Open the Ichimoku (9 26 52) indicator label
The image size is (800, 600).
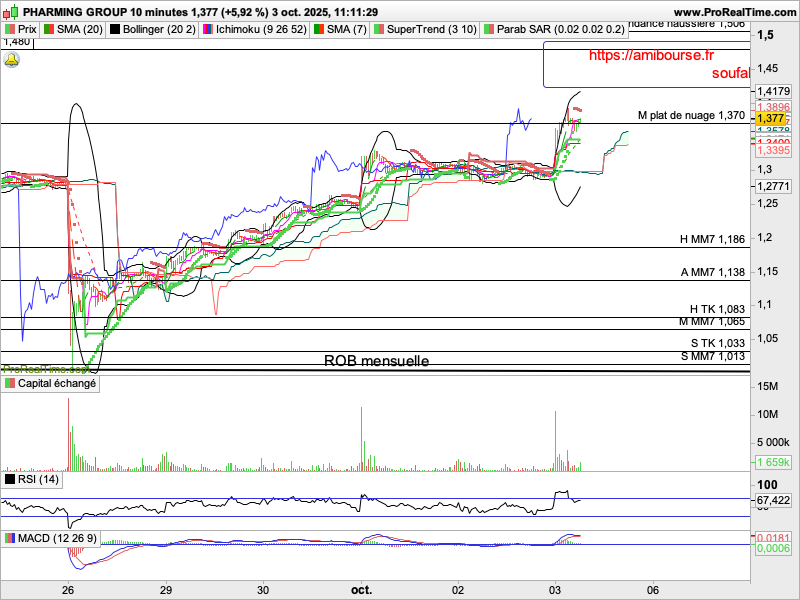[255, 30]
